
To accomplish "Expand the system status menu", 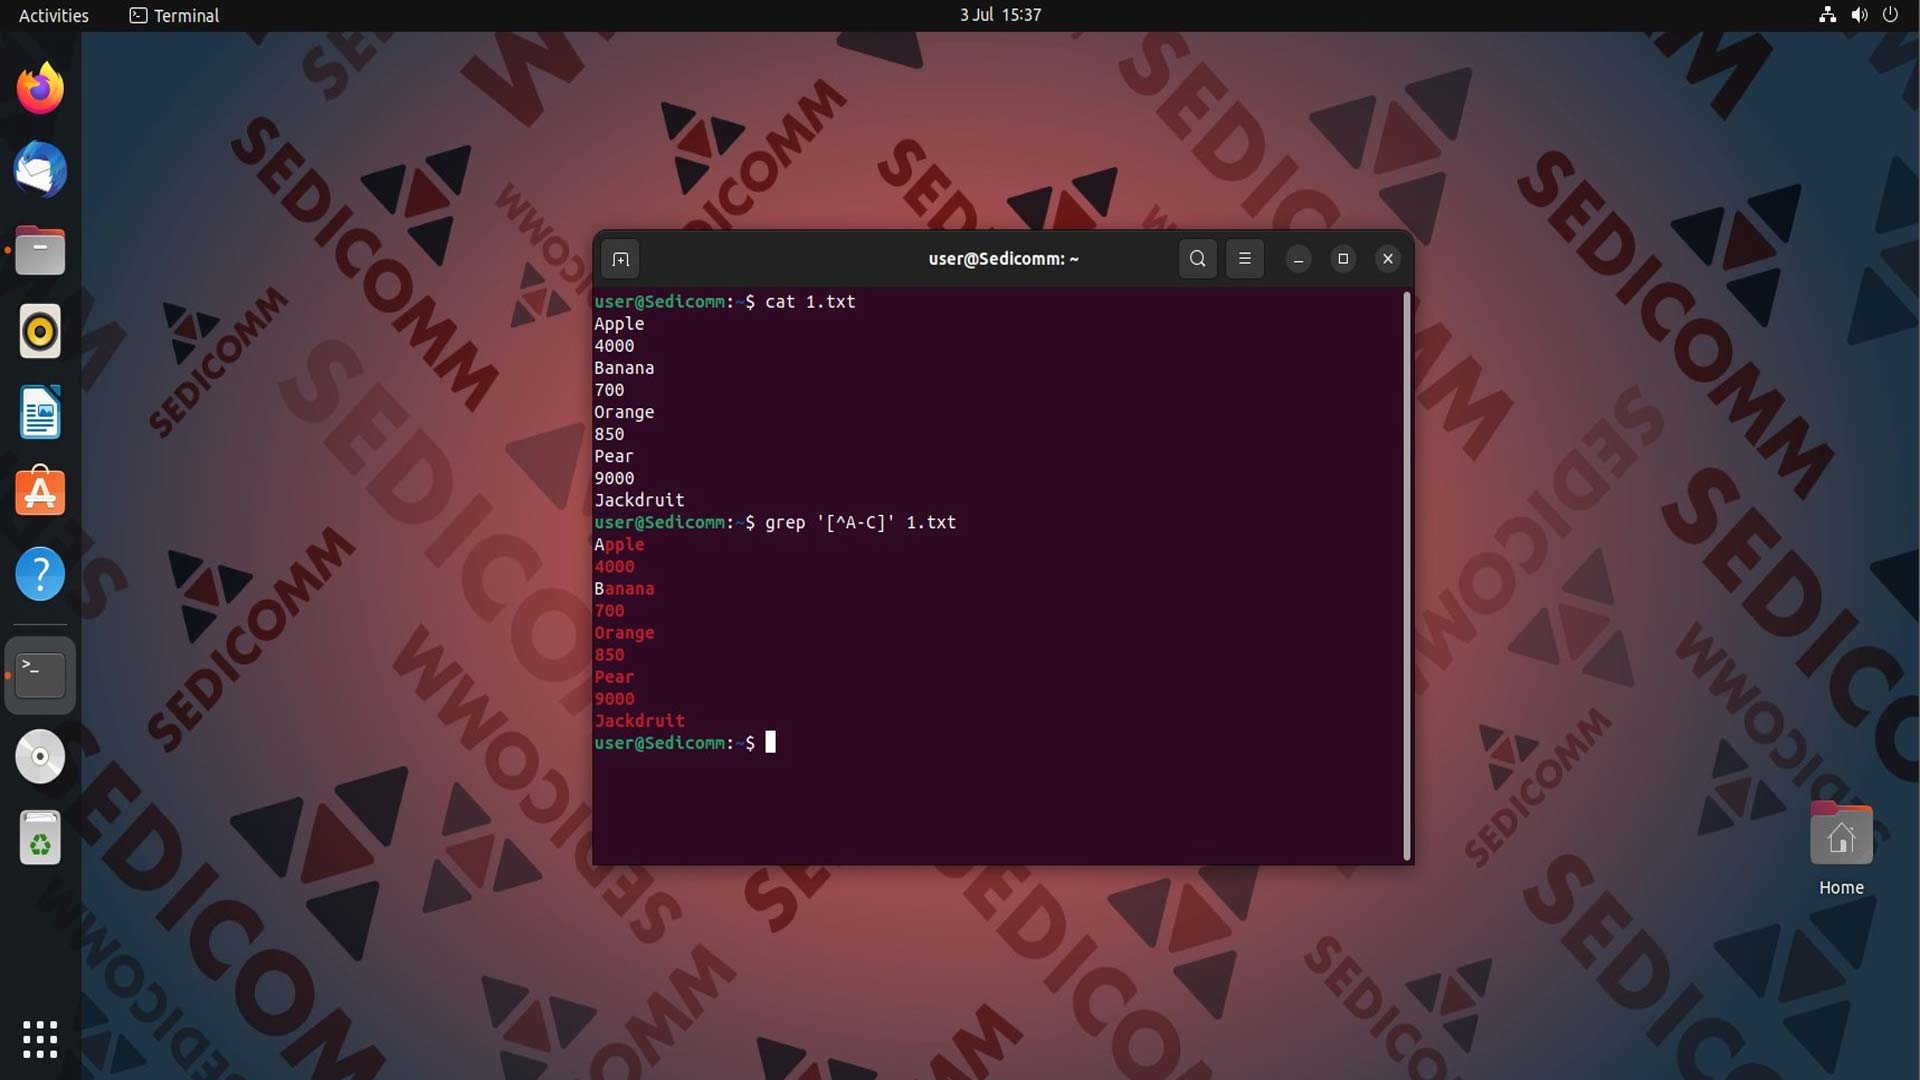I will (1858, 15).
